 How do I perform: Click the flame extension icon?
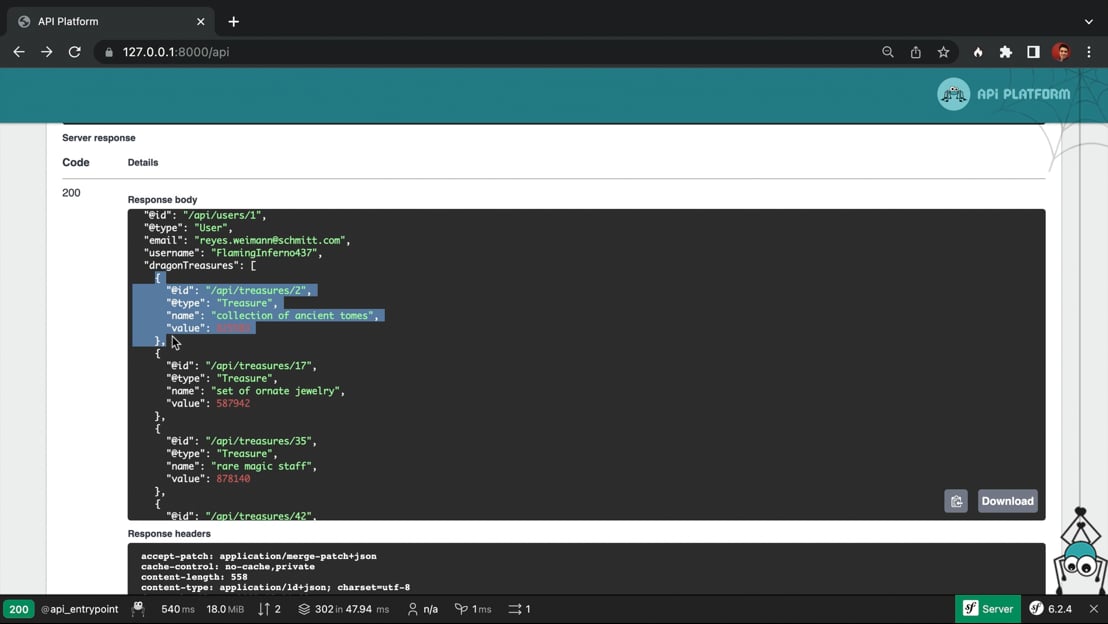coord(978,52)
